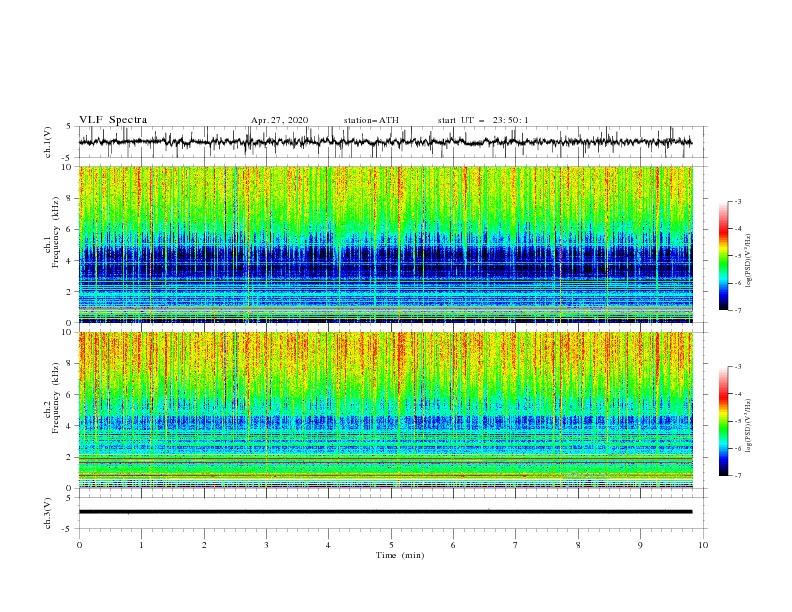Click the "-3" tick on ch.1 colorbar
The width and height of the screenshot is (792, 612).
click(738, 201)
